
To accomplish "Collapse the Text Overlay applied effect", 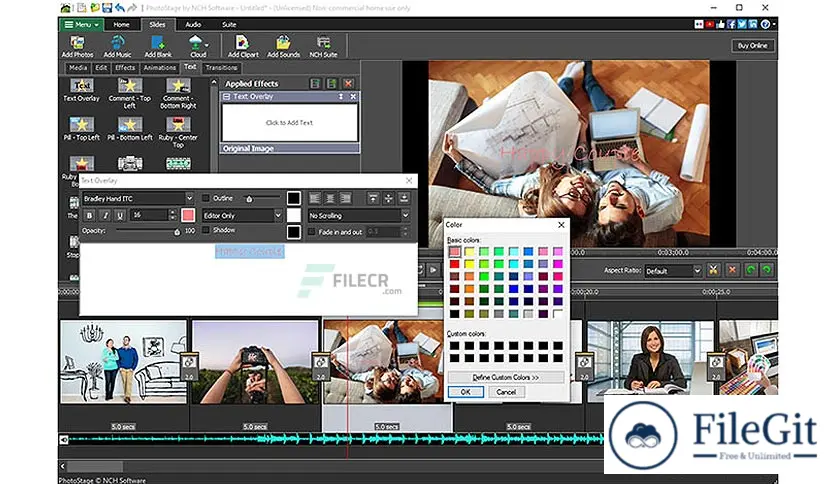I will pyautogui.click(x=227, y=96).
